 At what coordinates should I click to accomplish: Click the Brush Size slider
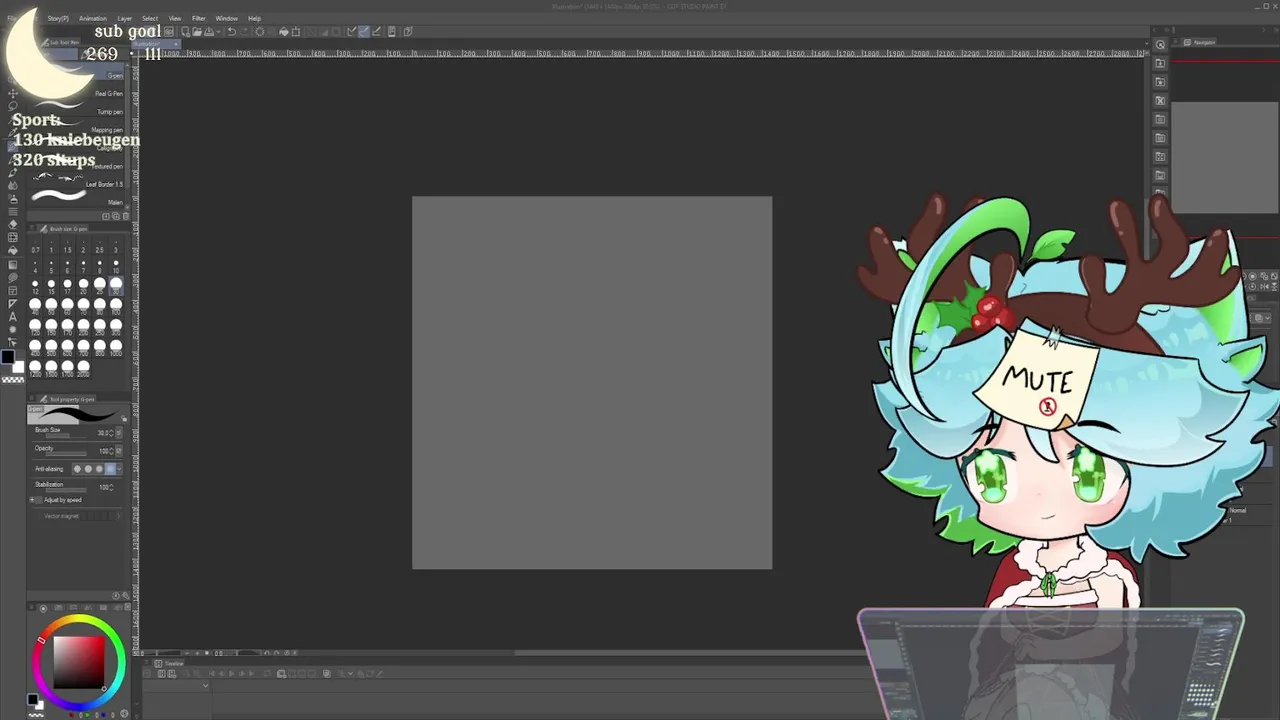[x=65, y=436]
